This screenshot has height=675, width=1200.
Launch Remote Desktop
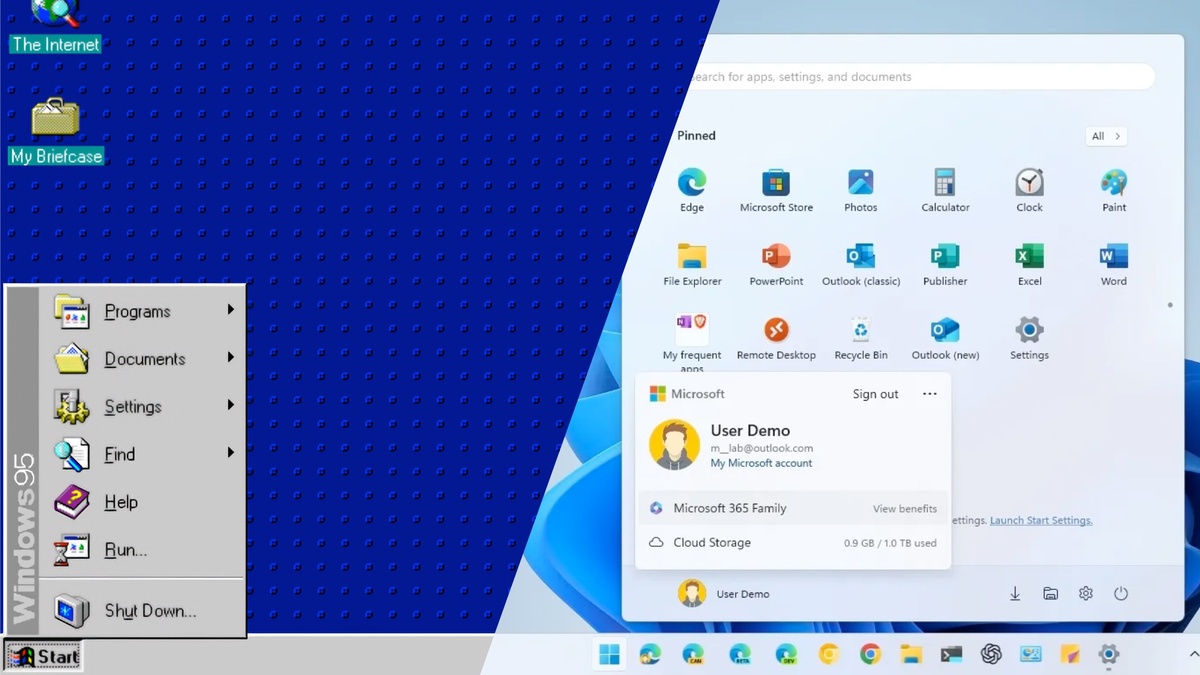[776, 338]
